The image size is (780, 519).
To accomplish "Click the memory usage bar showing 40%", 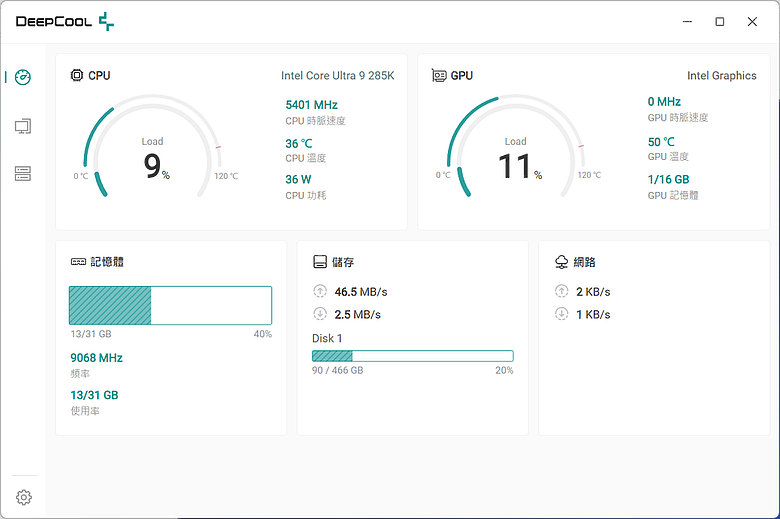I will (170, 306).
